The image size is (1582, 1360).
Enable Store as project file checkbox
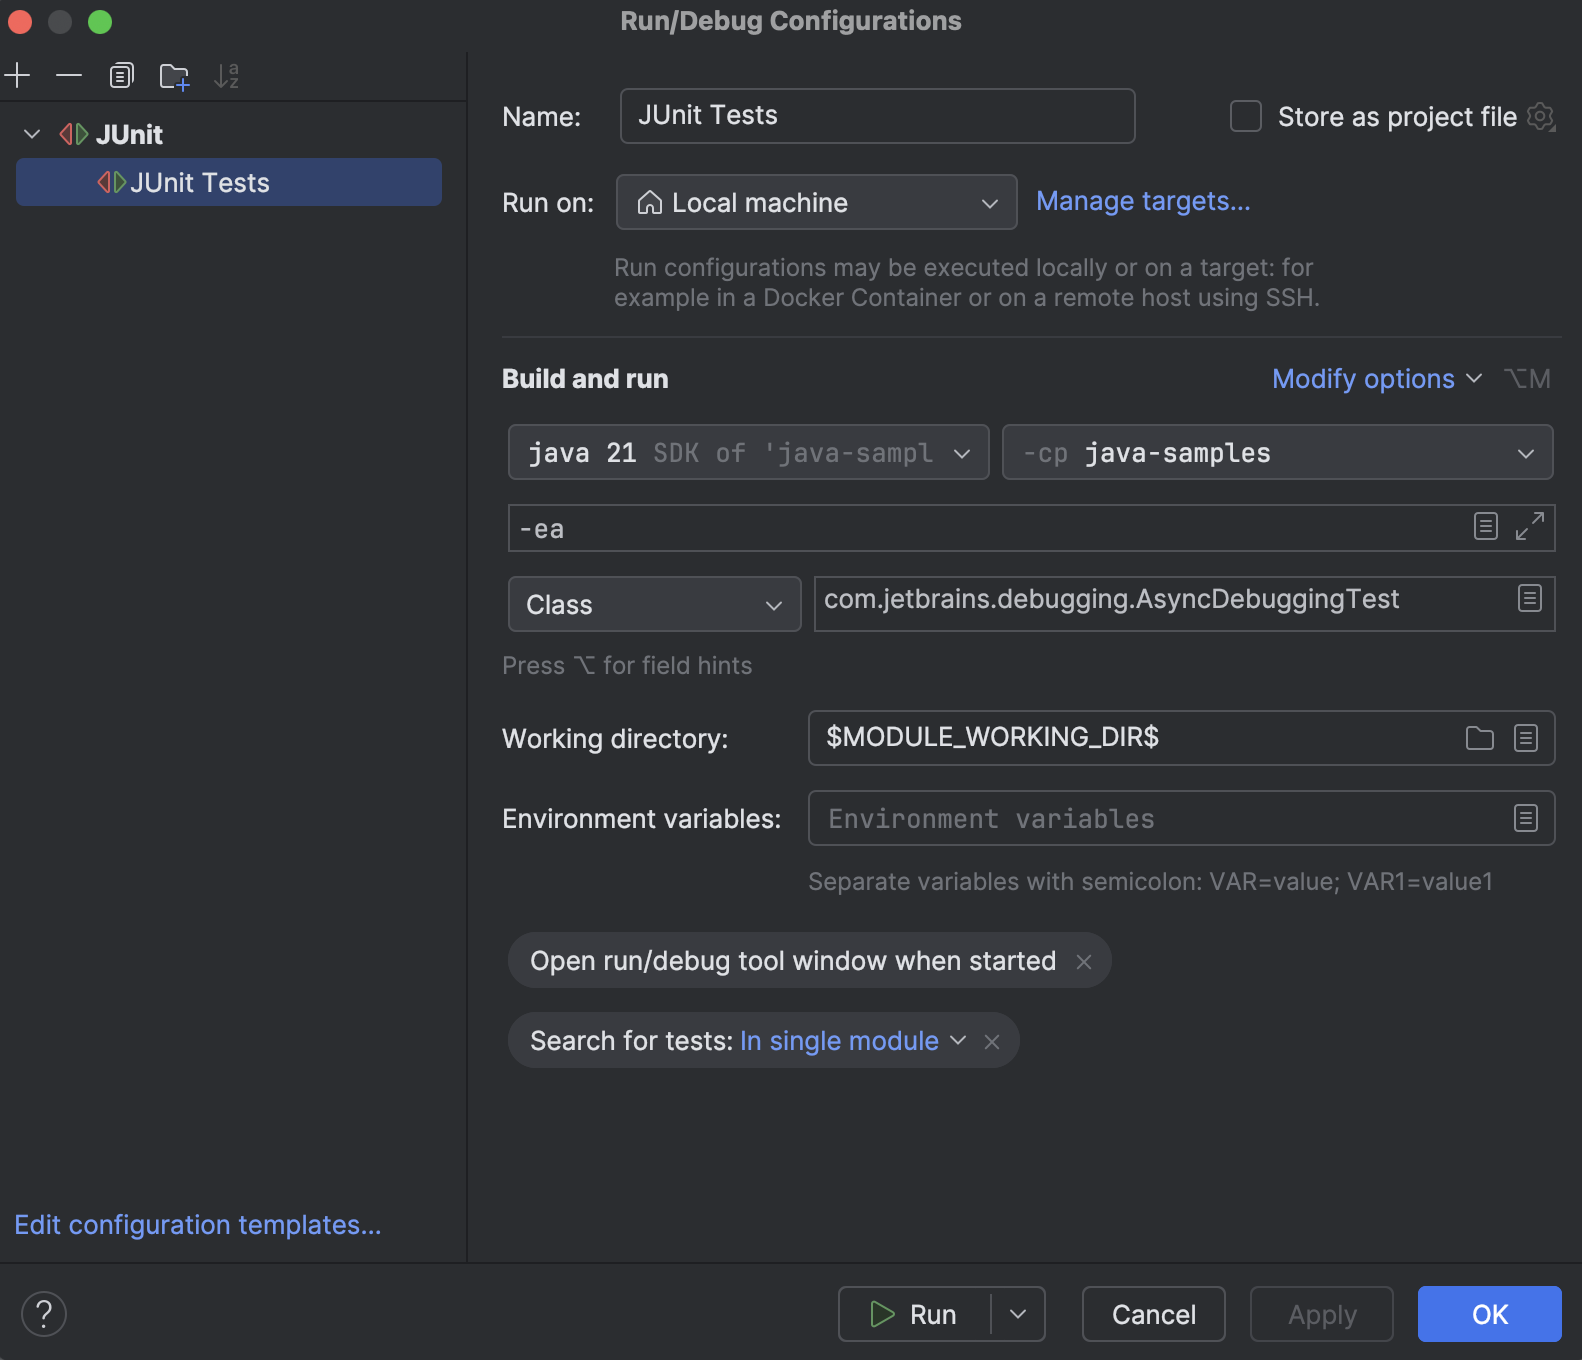1245,116
